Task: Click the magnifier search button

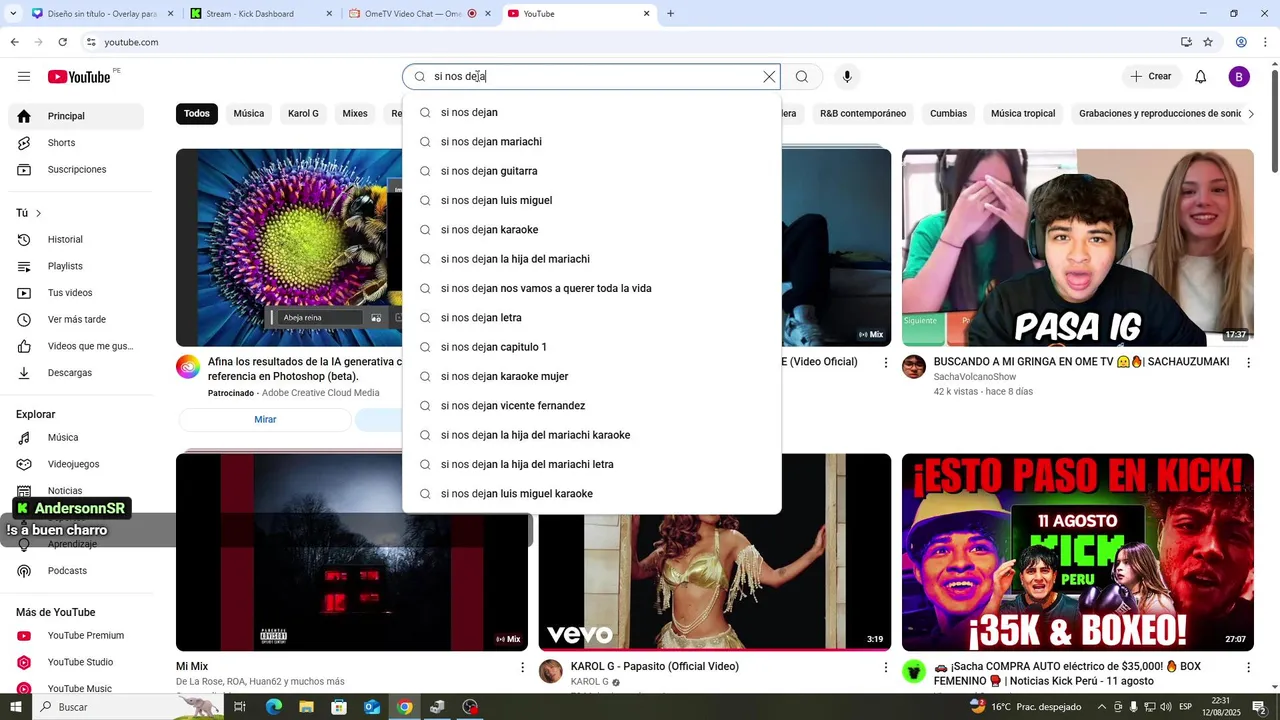Action: coord(802,77)
